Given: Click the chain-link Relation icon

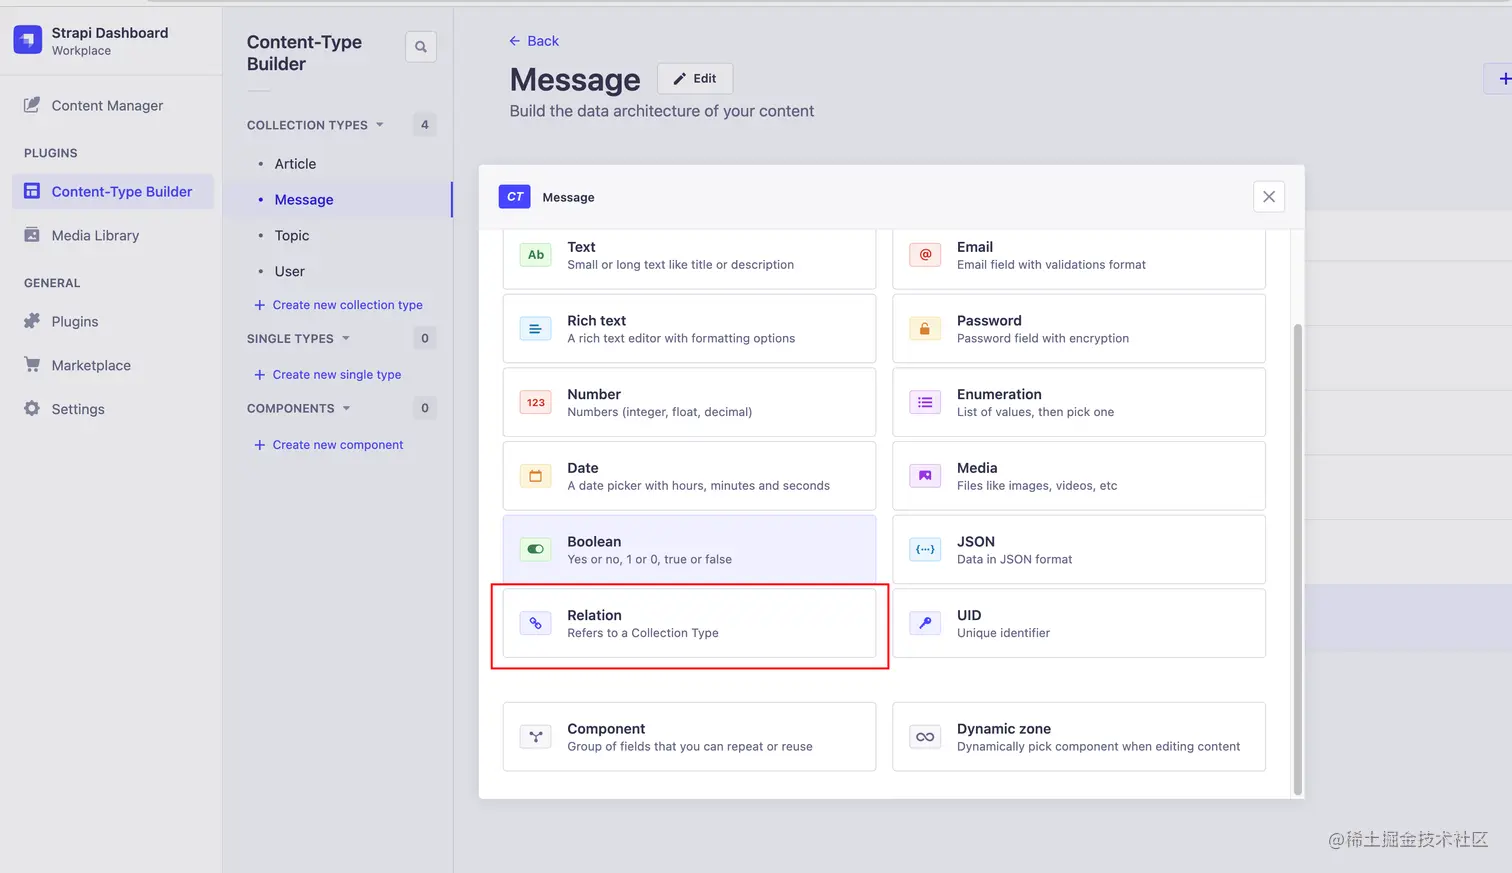Looking at the screenshot, I should (536, 623).
